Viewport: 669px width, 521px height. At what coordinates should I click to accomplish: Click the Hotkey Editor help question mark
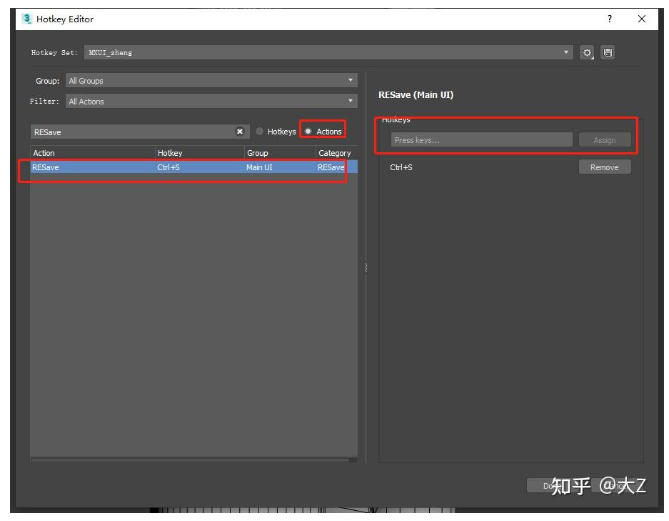(610, 19)
